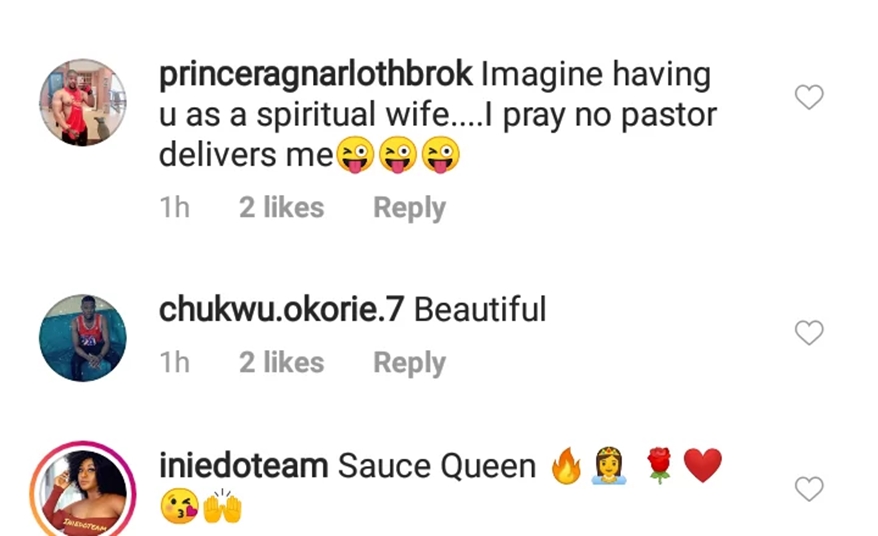View the 2 likes under the "Beautiful" comment
The image size is (878, 536).
pos(281,362)
